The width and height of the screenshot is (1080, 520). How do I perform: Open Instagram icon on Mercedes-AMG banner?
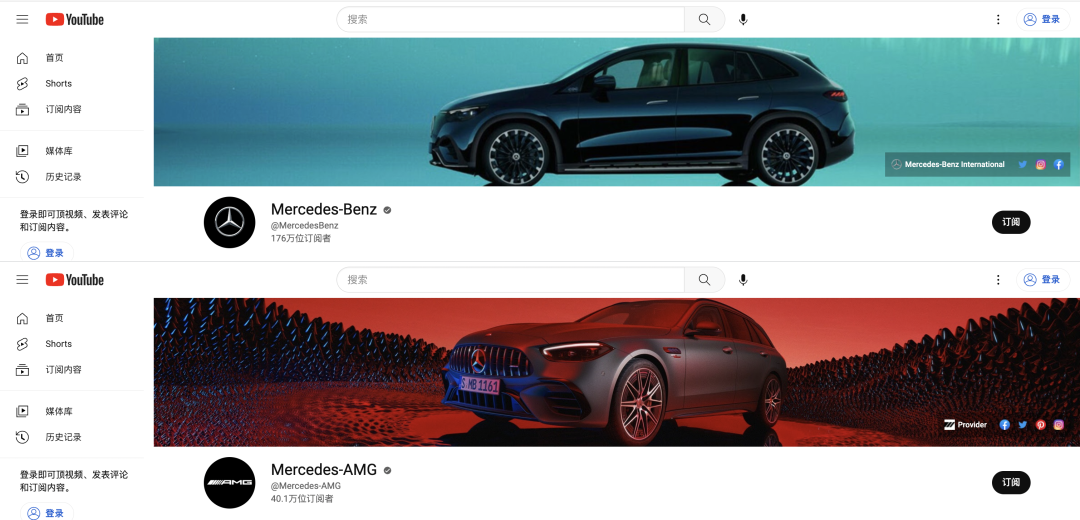click(1059, 425)
